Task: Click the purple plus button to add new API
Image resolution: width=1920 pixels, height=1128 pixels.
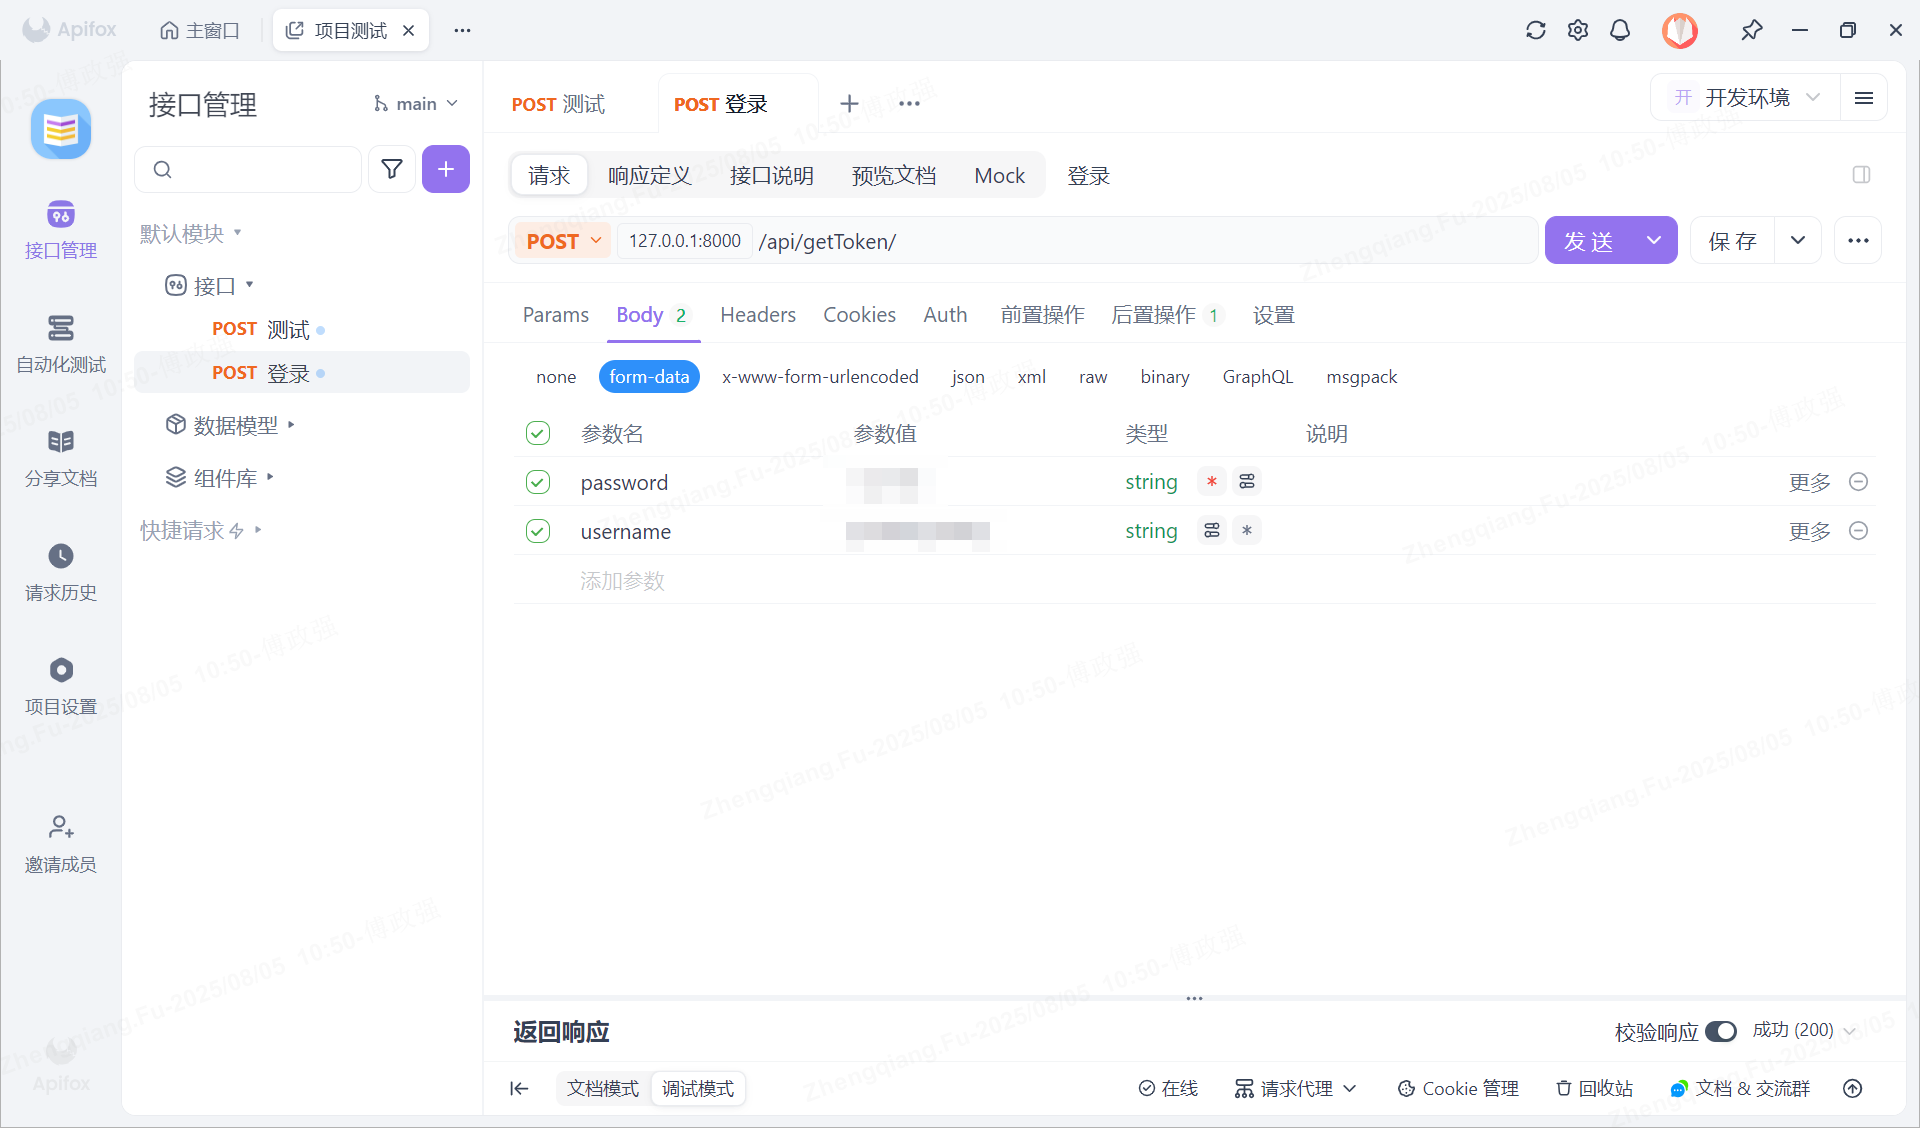Action: pyautogui.click(x=446, y=169)
